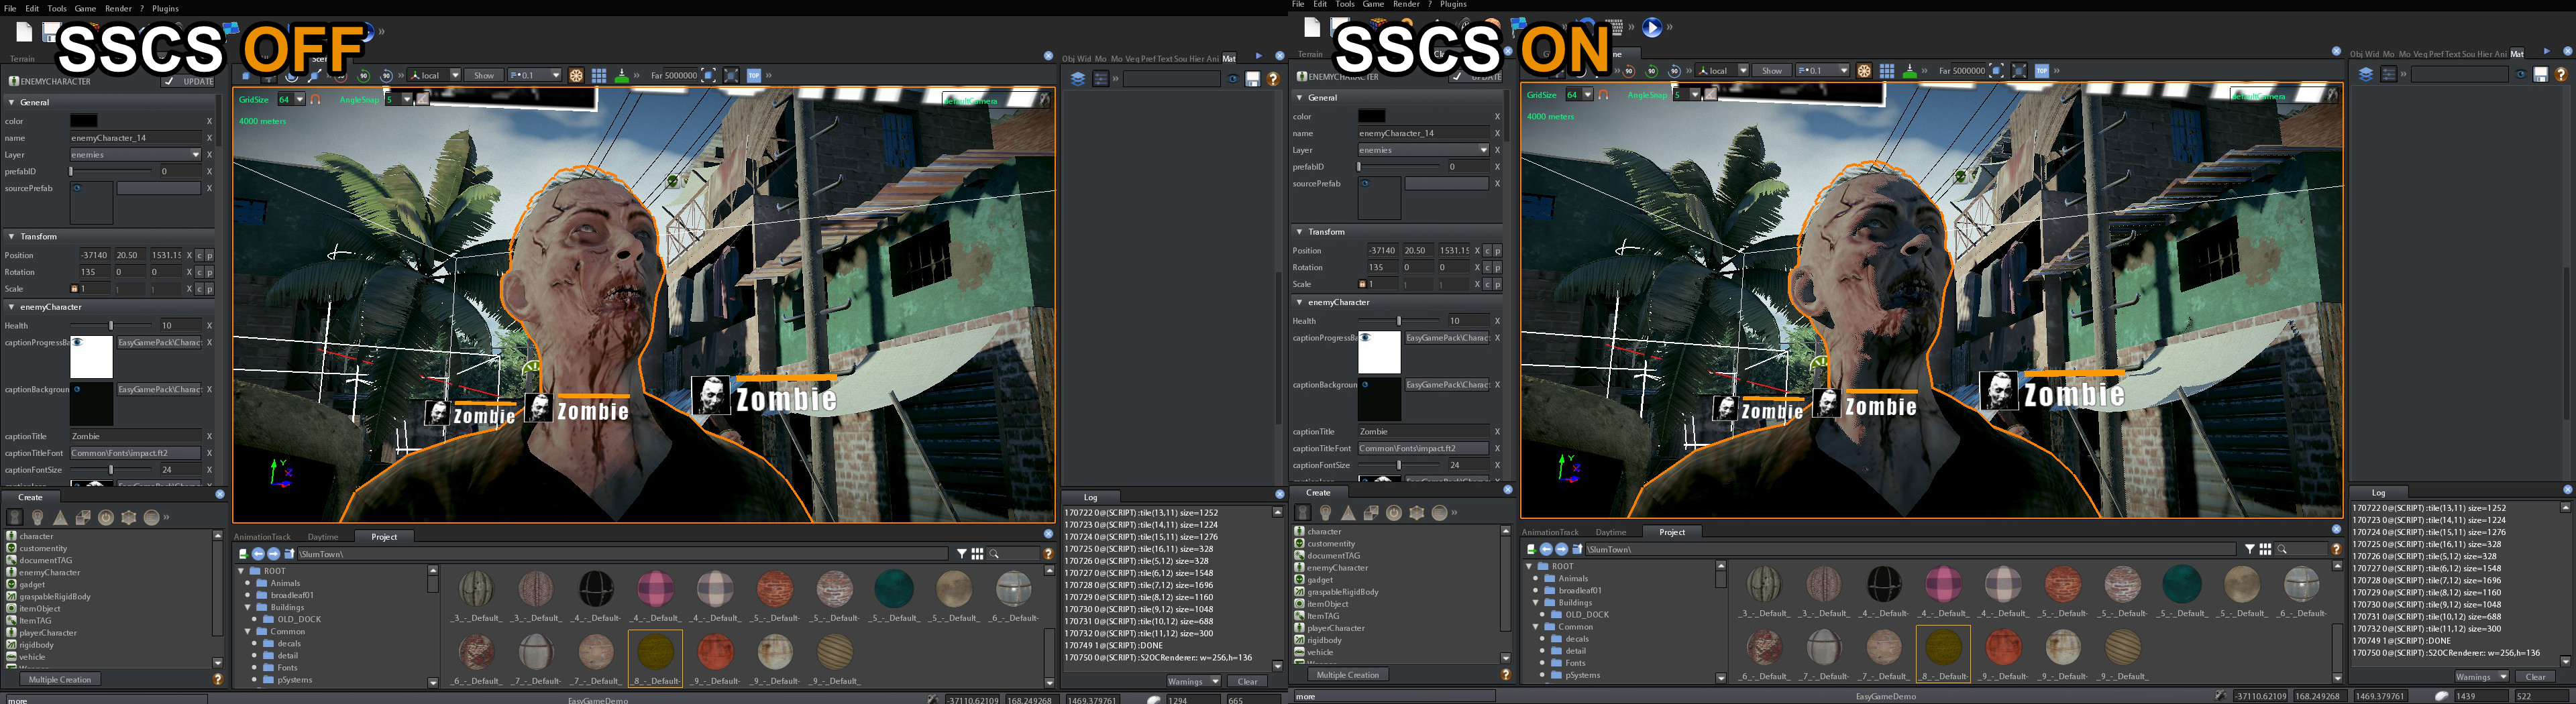Collapse the Transform section in SSCS ON window

pos(1300,231)
